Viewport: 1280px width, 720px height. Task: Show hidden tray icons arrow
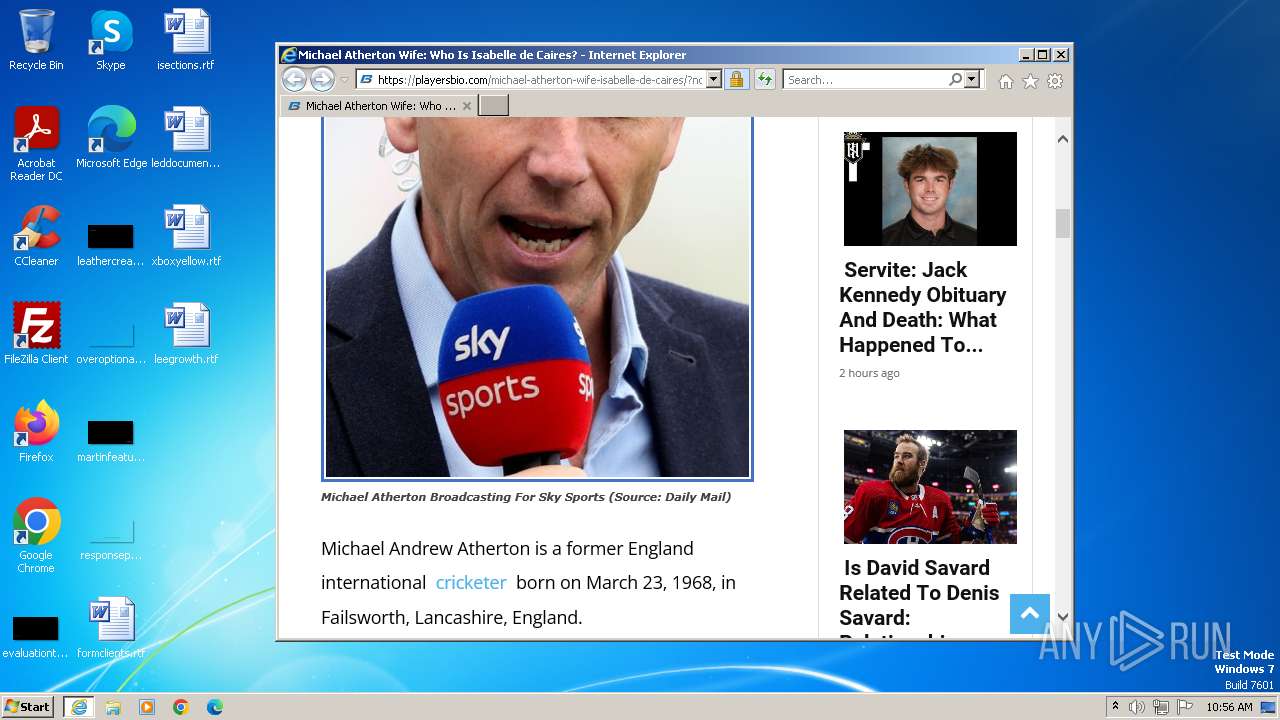[1115, 707]
